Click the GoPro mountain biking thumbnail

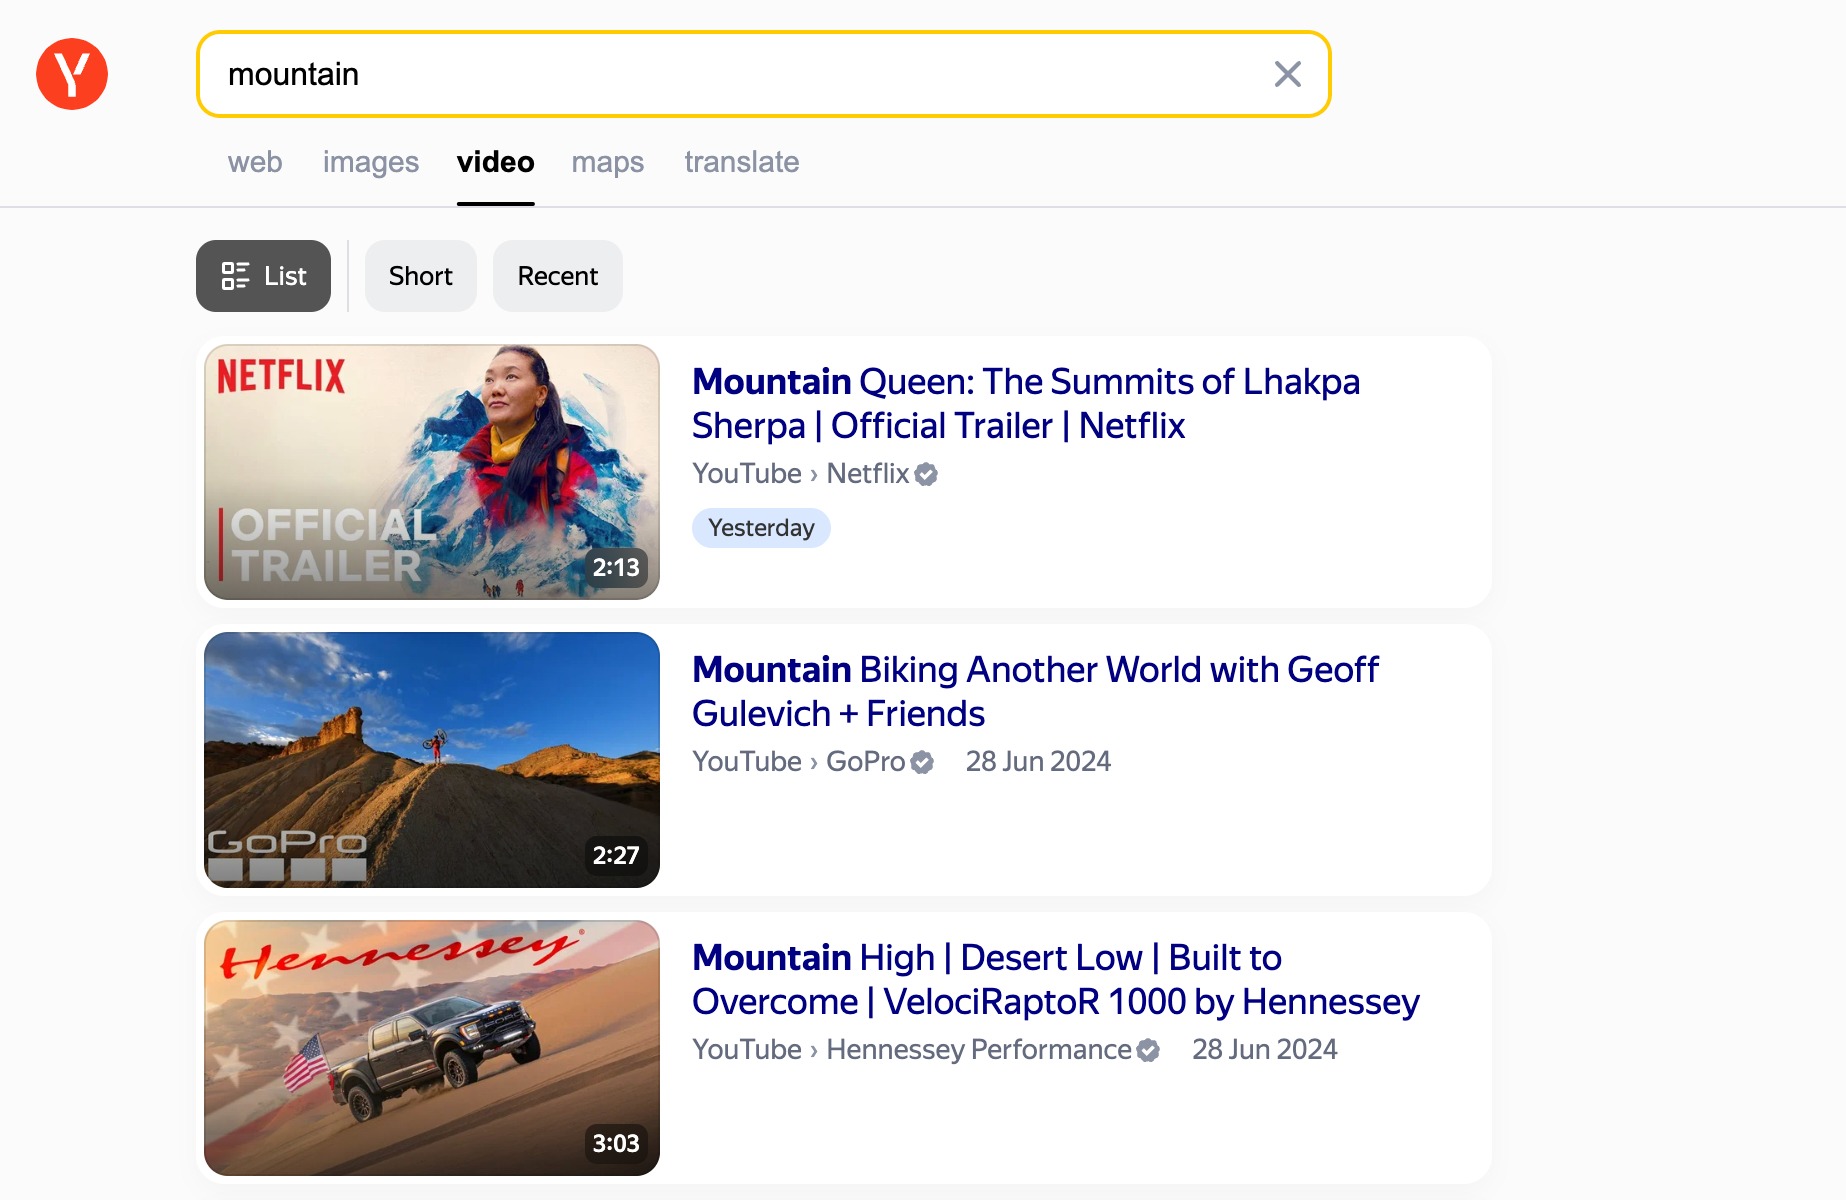[x=432, y=760]
